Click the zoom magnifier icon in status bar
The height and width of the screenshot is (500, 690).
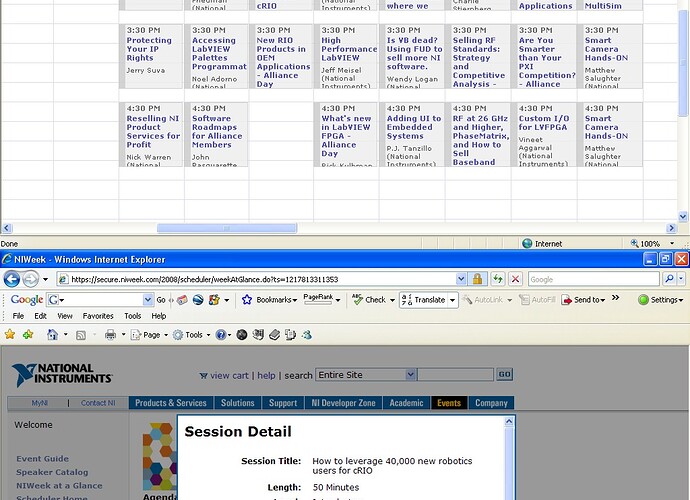click(634, 243)
